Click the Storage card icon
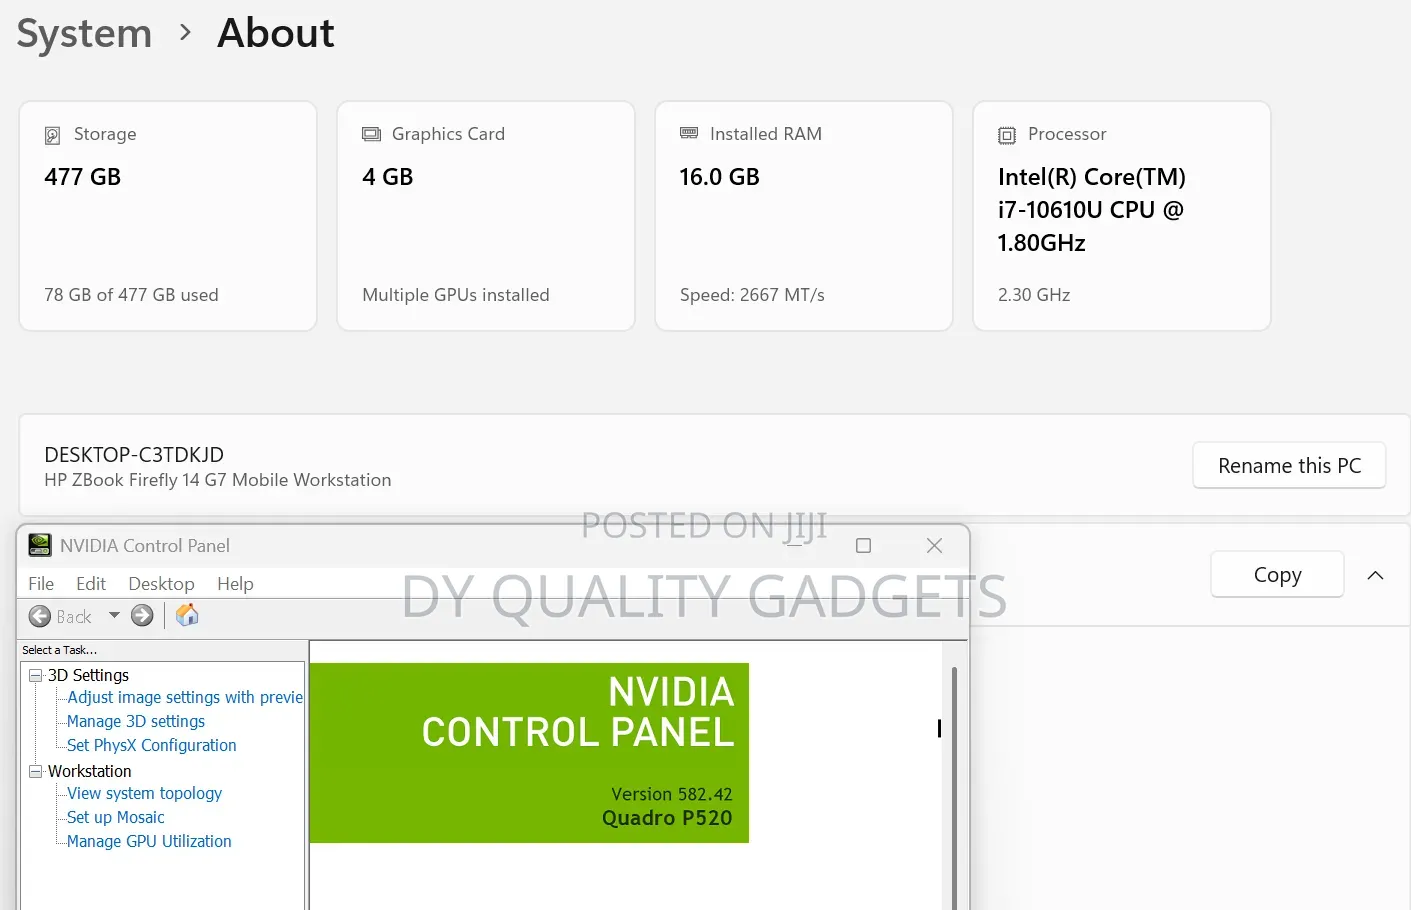1411x910 pixels. coord(53,135)
